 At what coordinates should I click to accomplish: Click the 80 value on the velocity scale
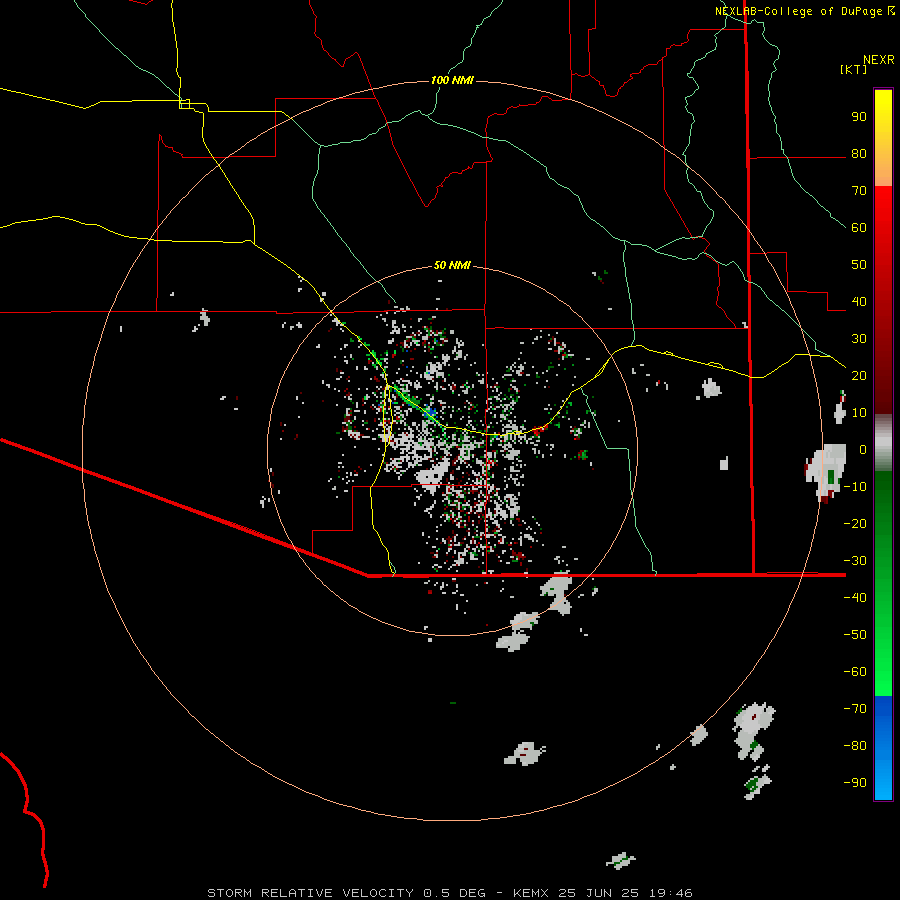tap(859, 154)
